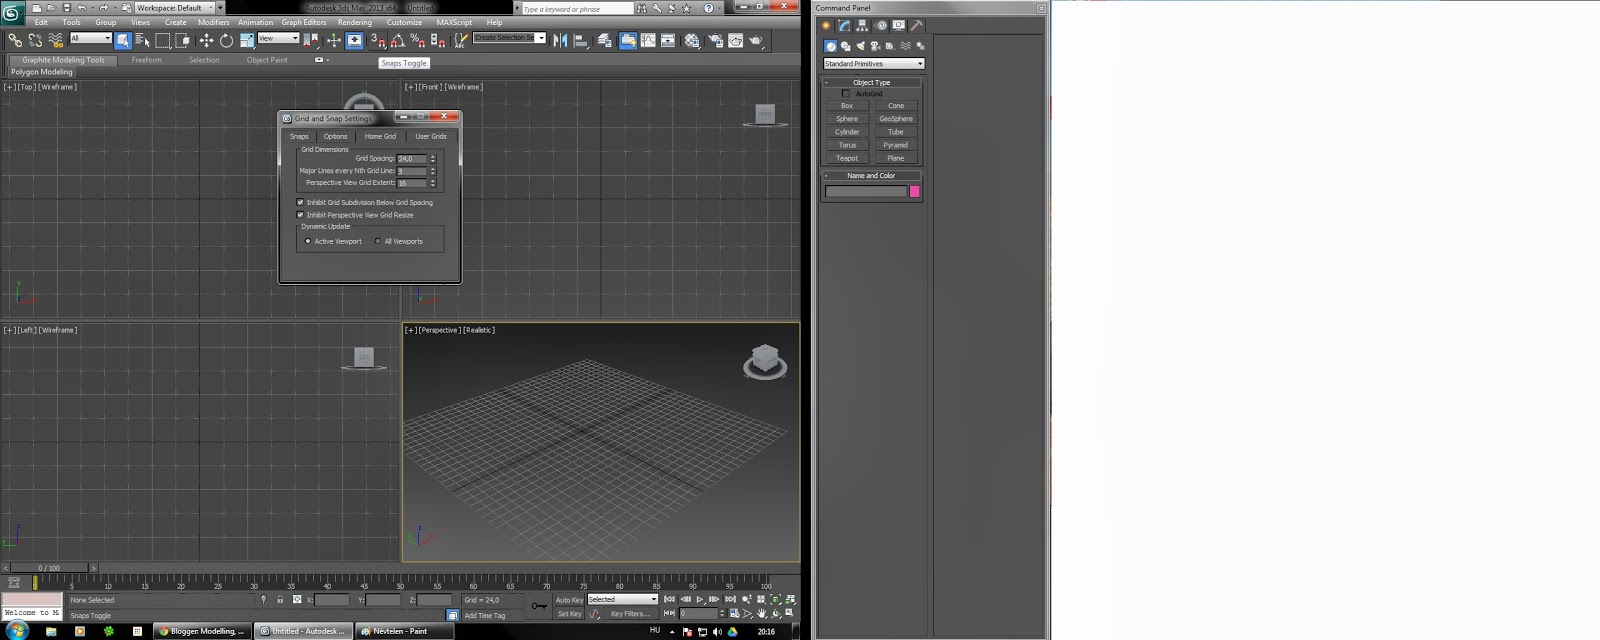Click the Set Keys key icon

pyautogui.click(x=539, y=606)
